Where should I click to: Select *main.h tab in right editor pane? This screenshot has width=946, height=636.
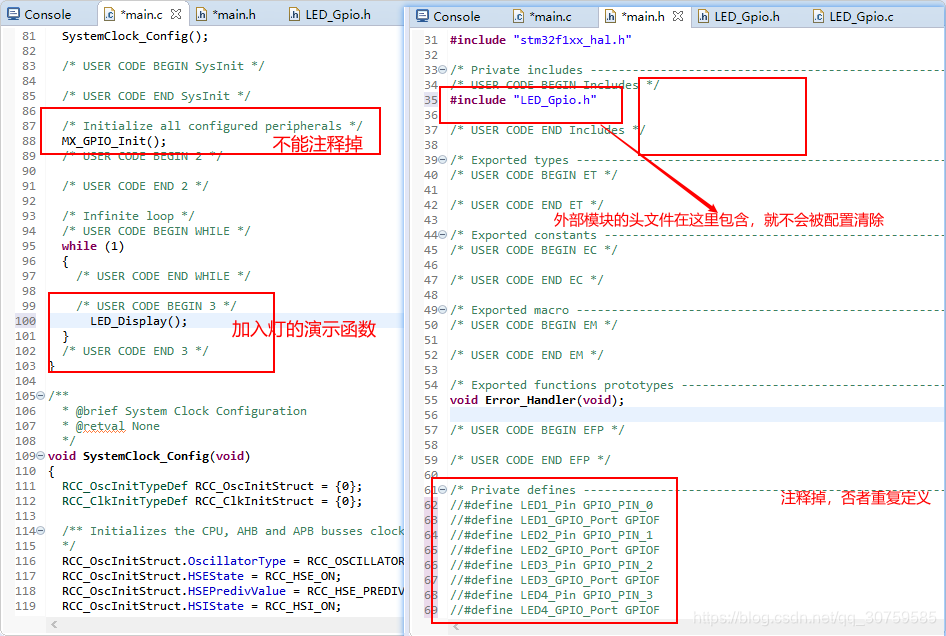point(643,16)
